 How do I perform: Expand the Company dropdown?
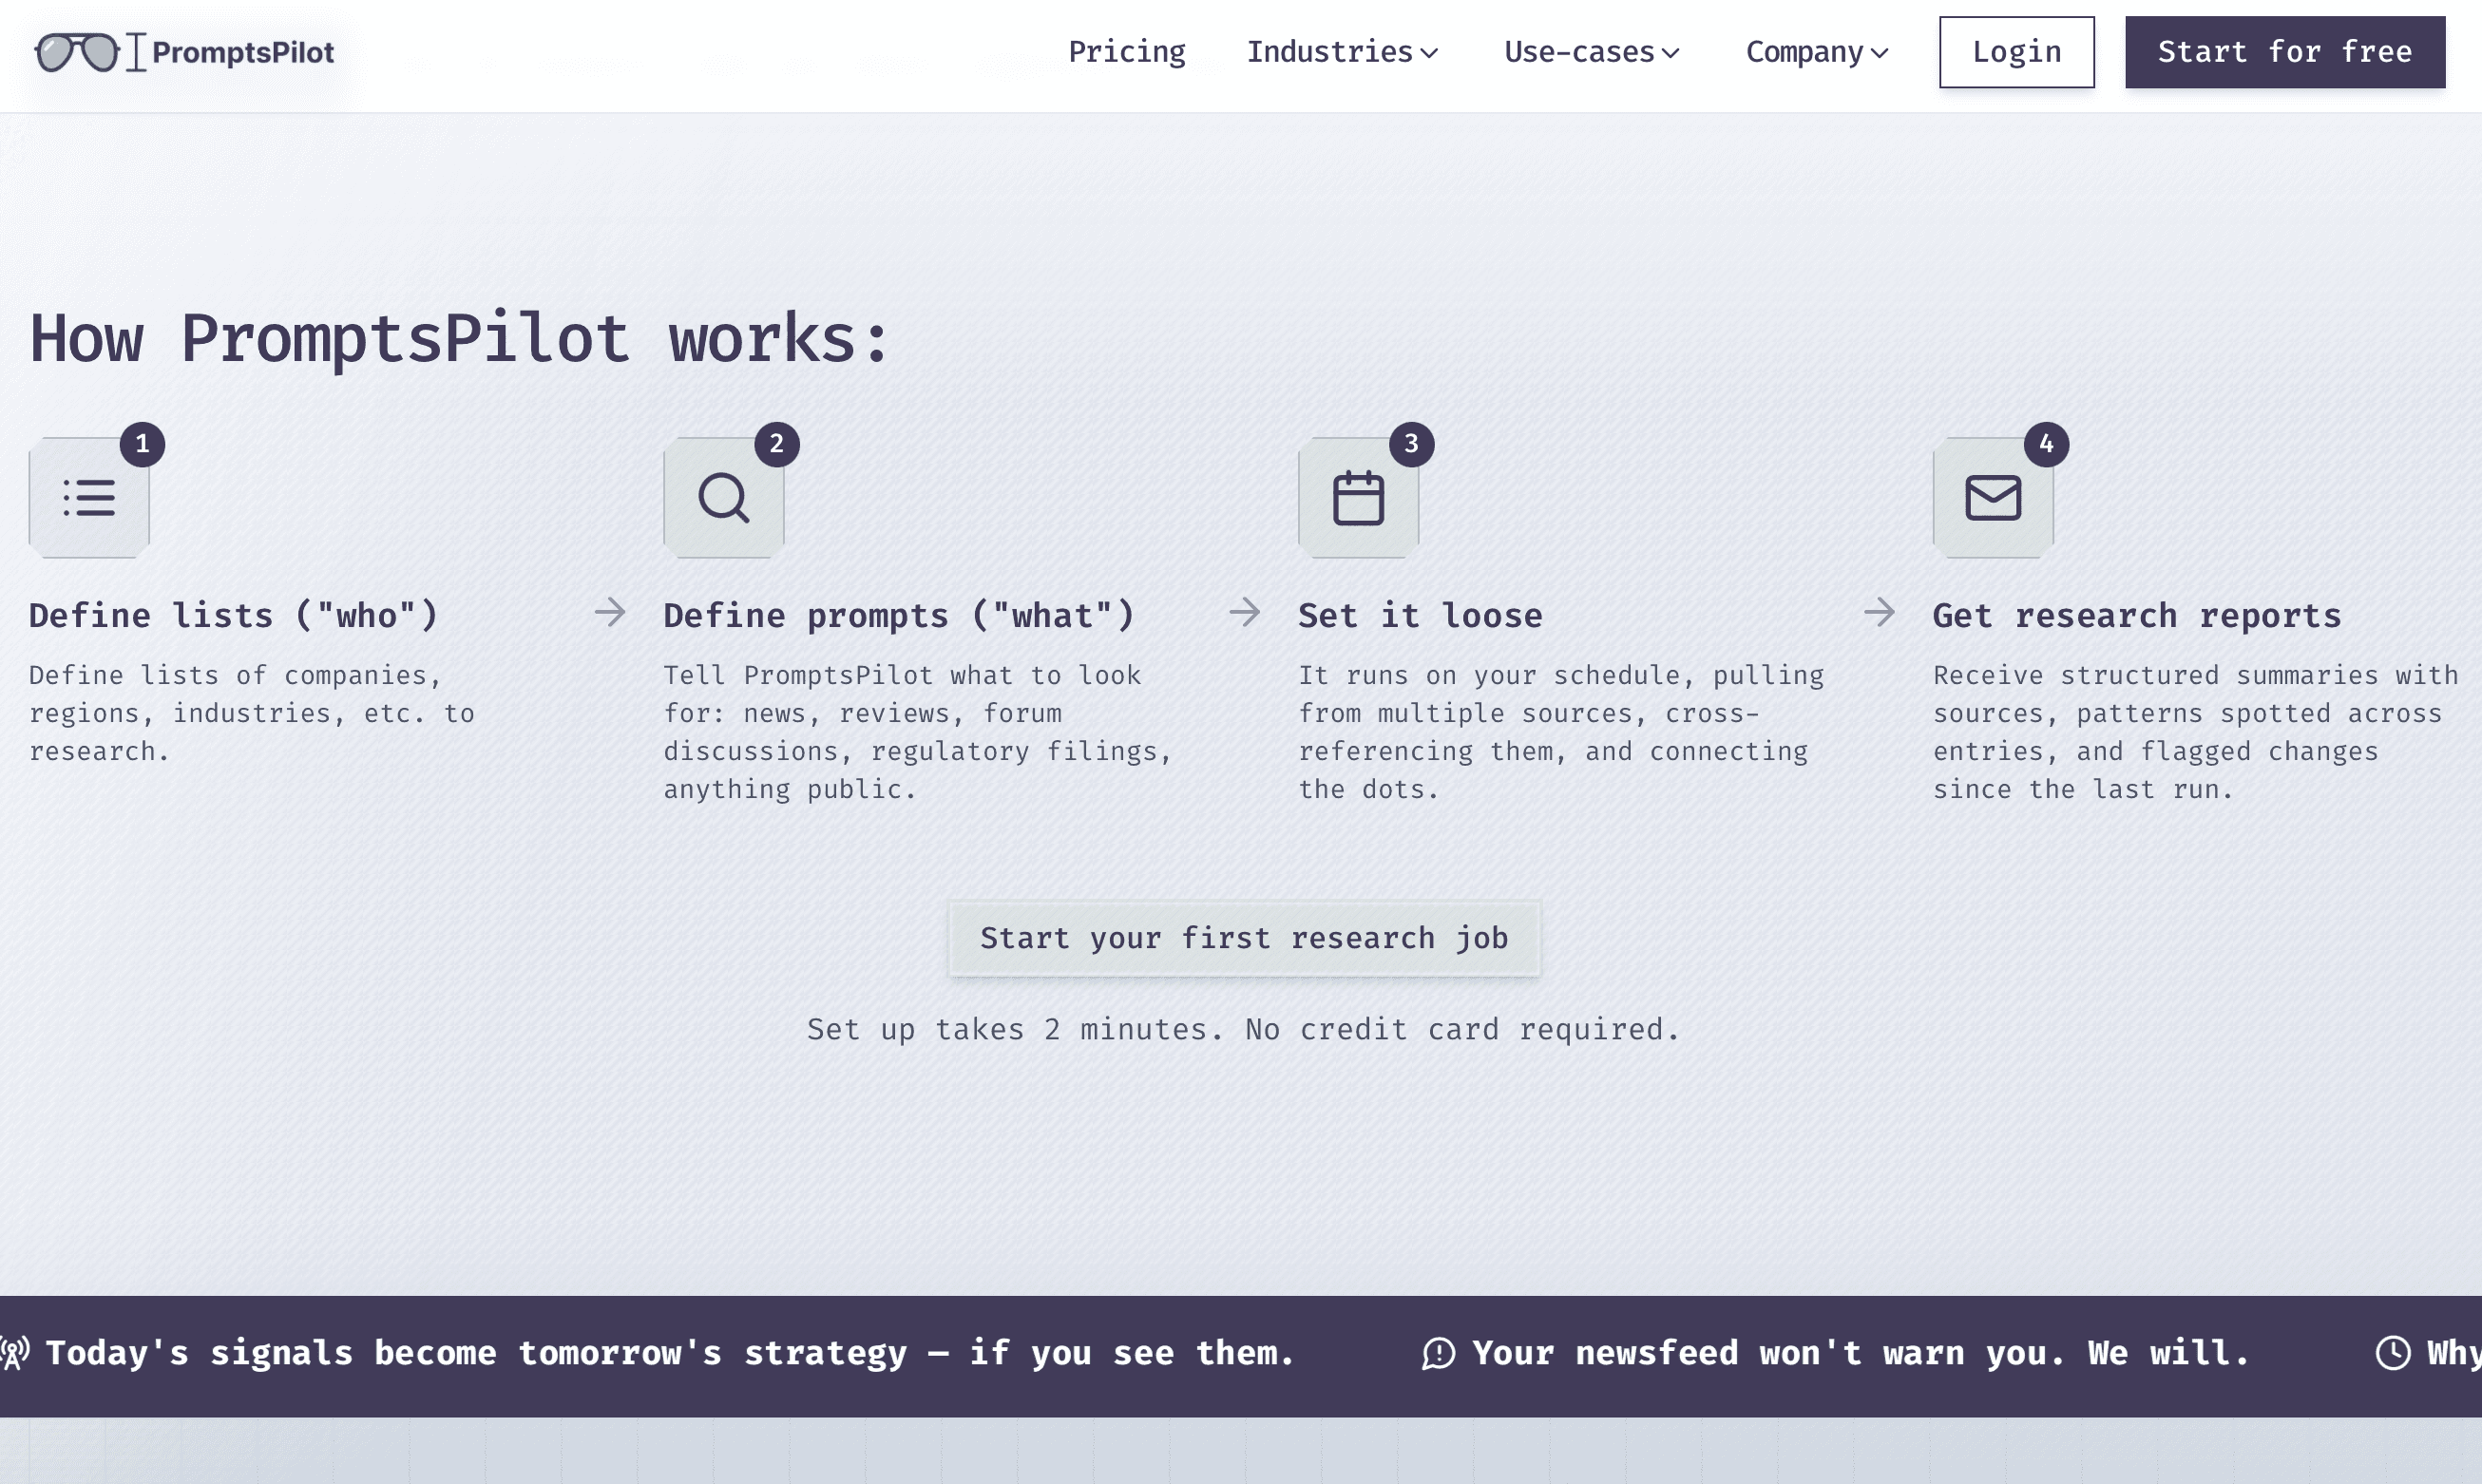click(x=1815, y=51)
